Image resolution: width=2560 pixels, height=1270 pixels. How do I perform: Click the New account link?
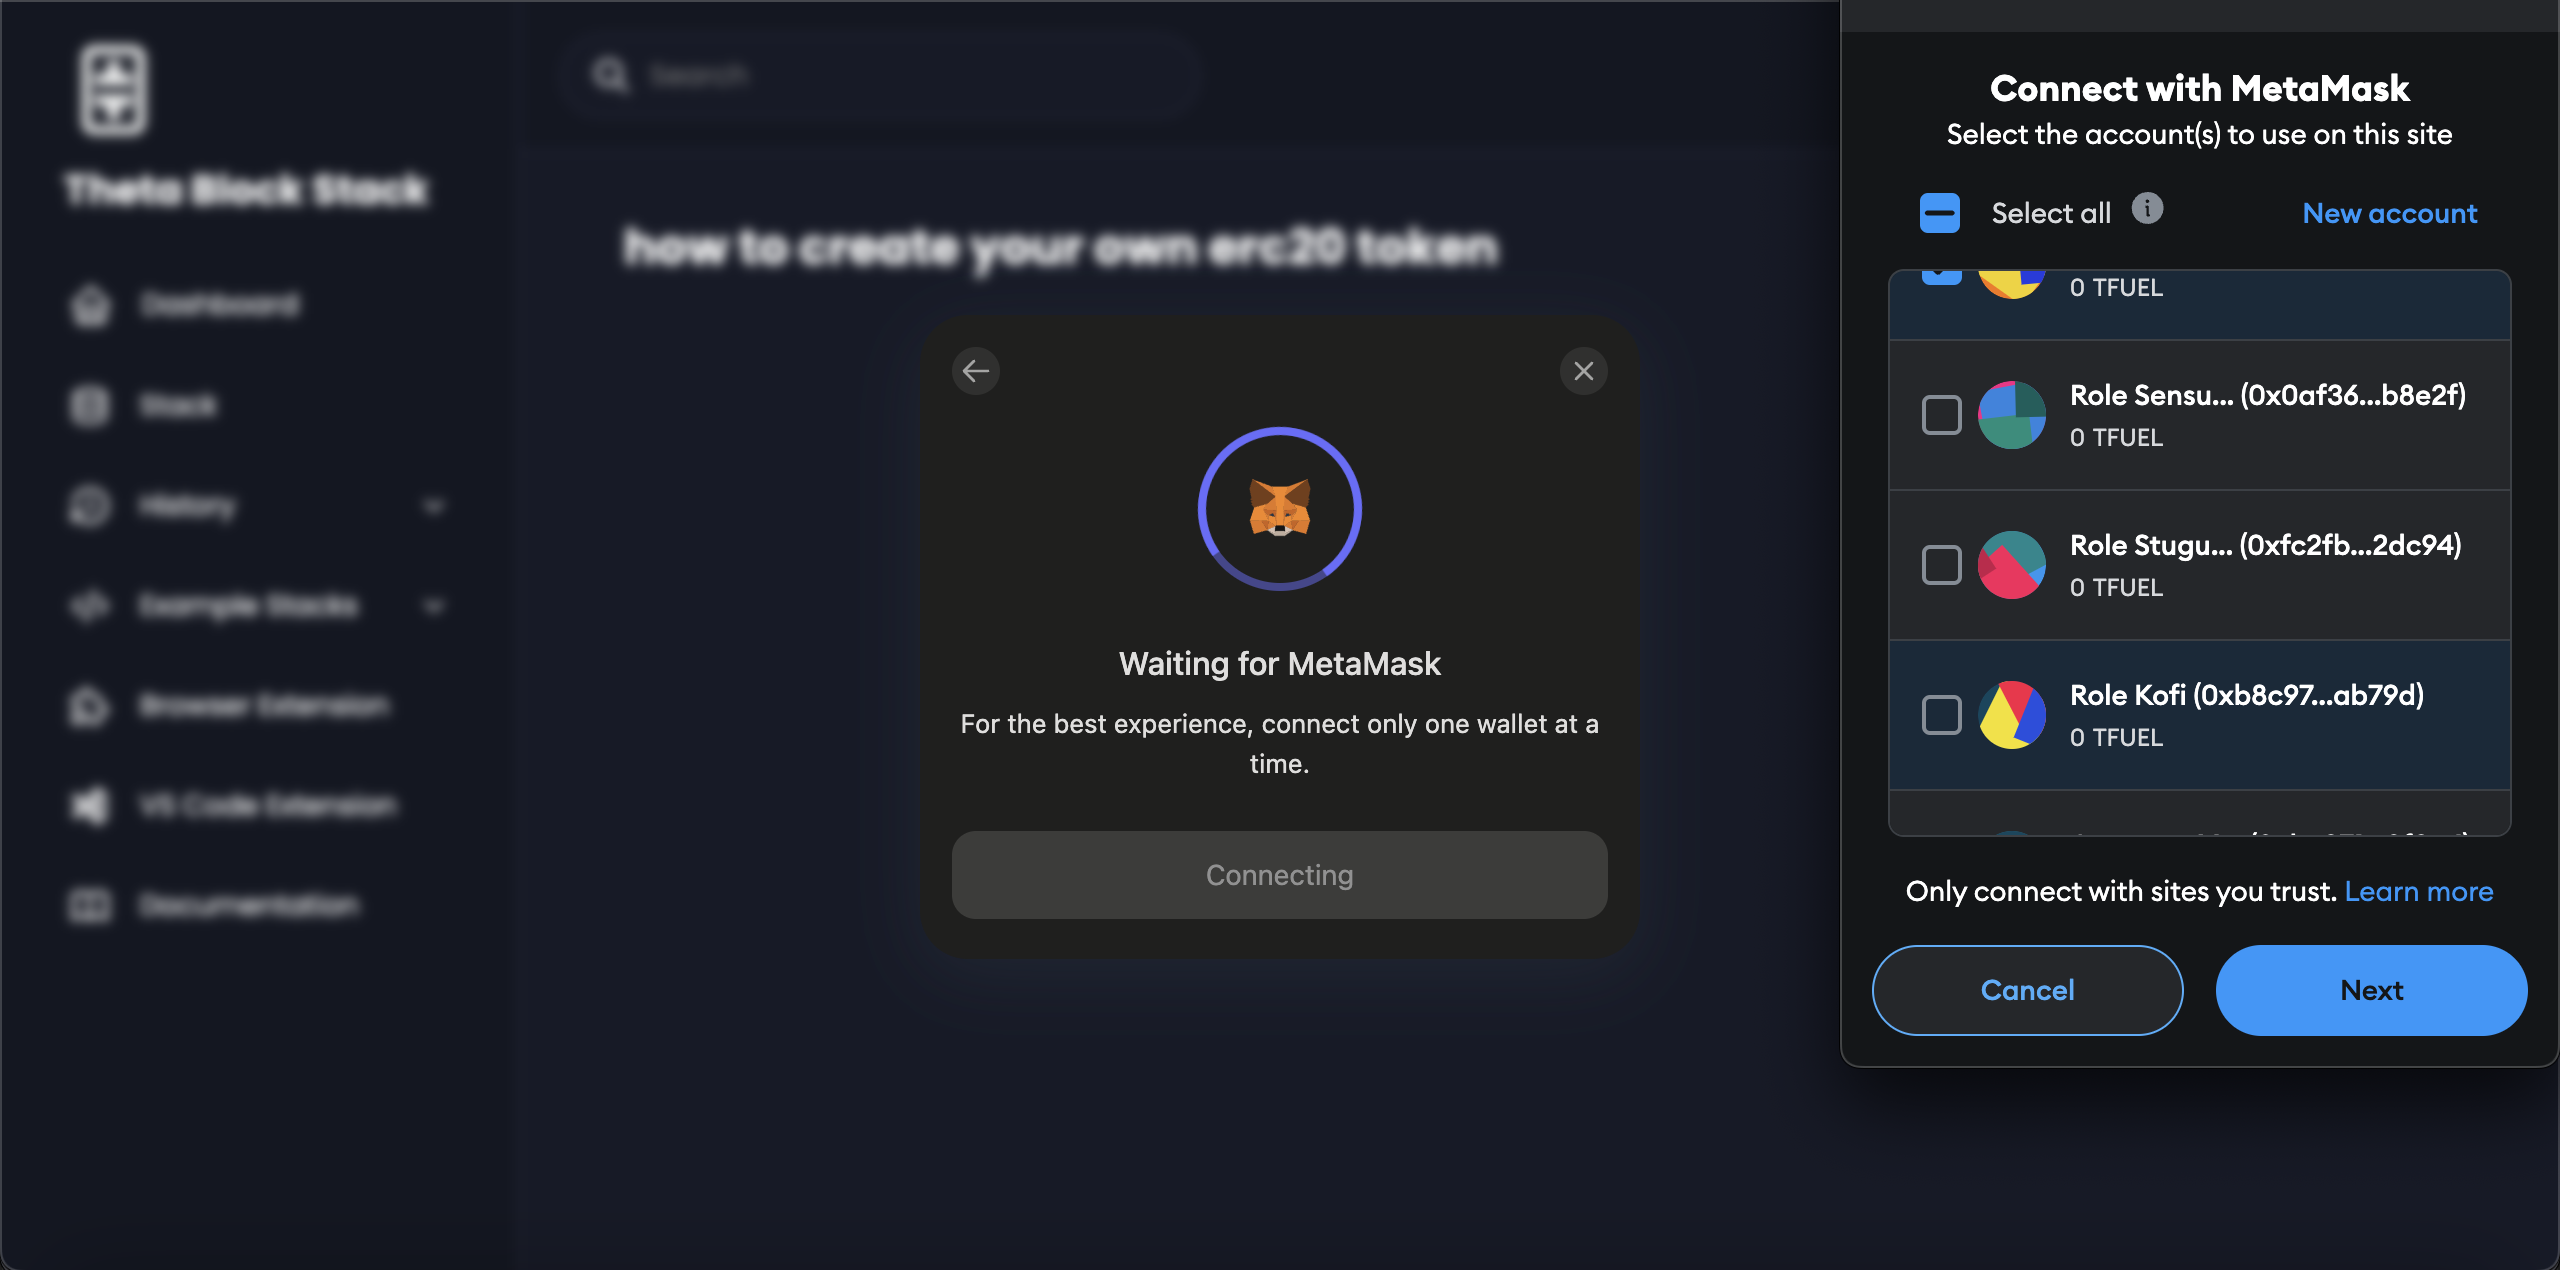tap(2390, 213)
